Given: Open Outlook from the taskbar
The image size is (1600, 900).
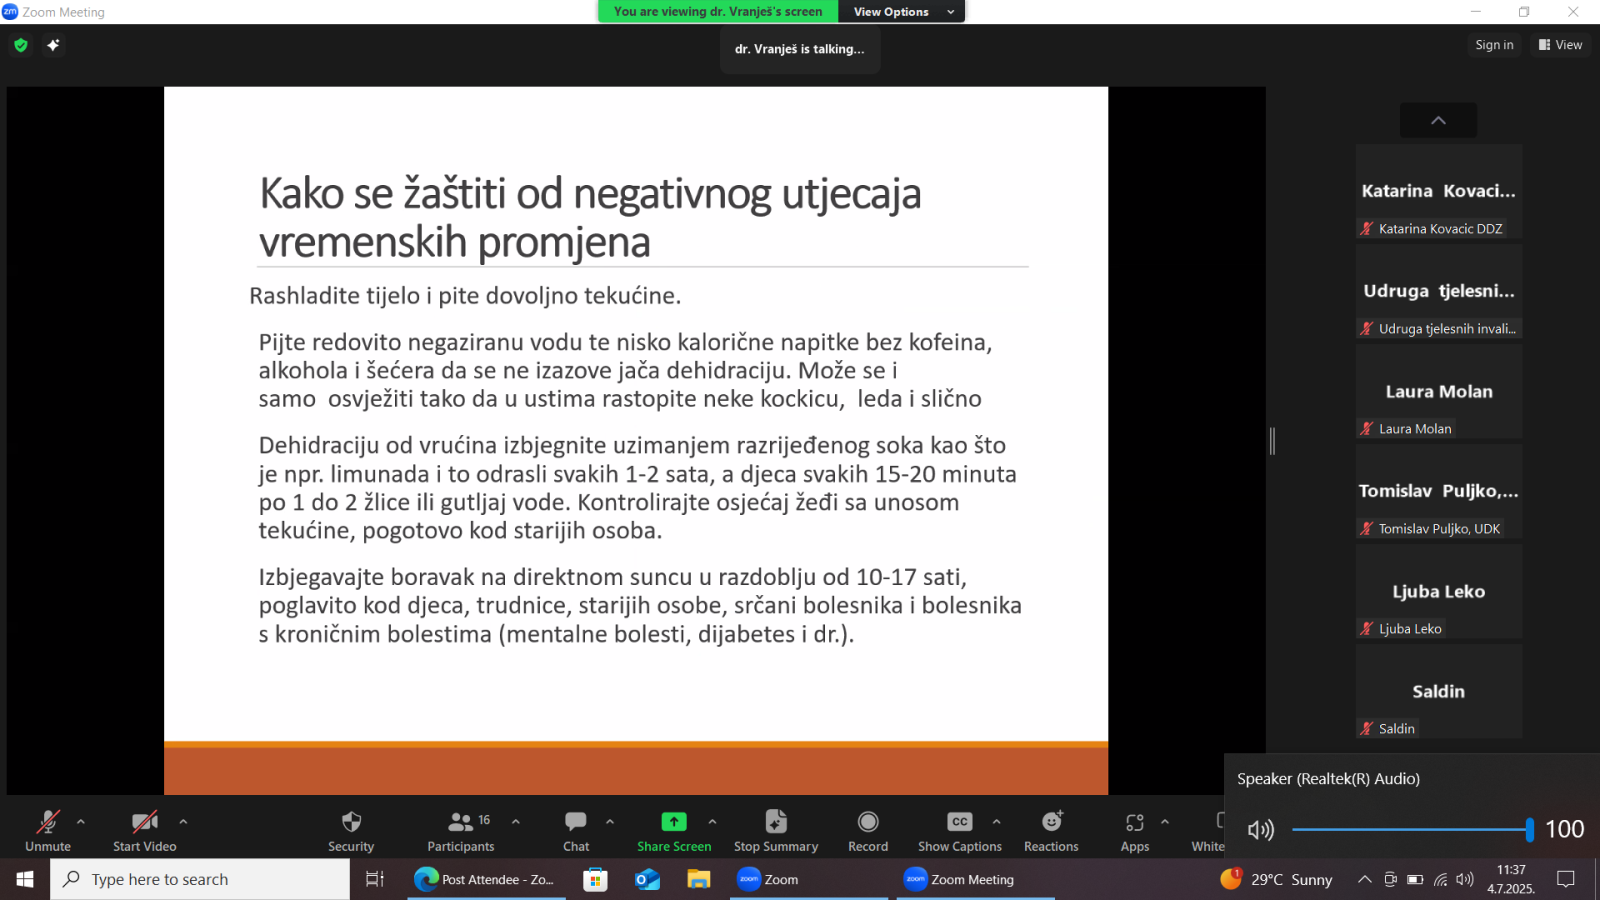Looking at the screenshot, I should 647,879.
